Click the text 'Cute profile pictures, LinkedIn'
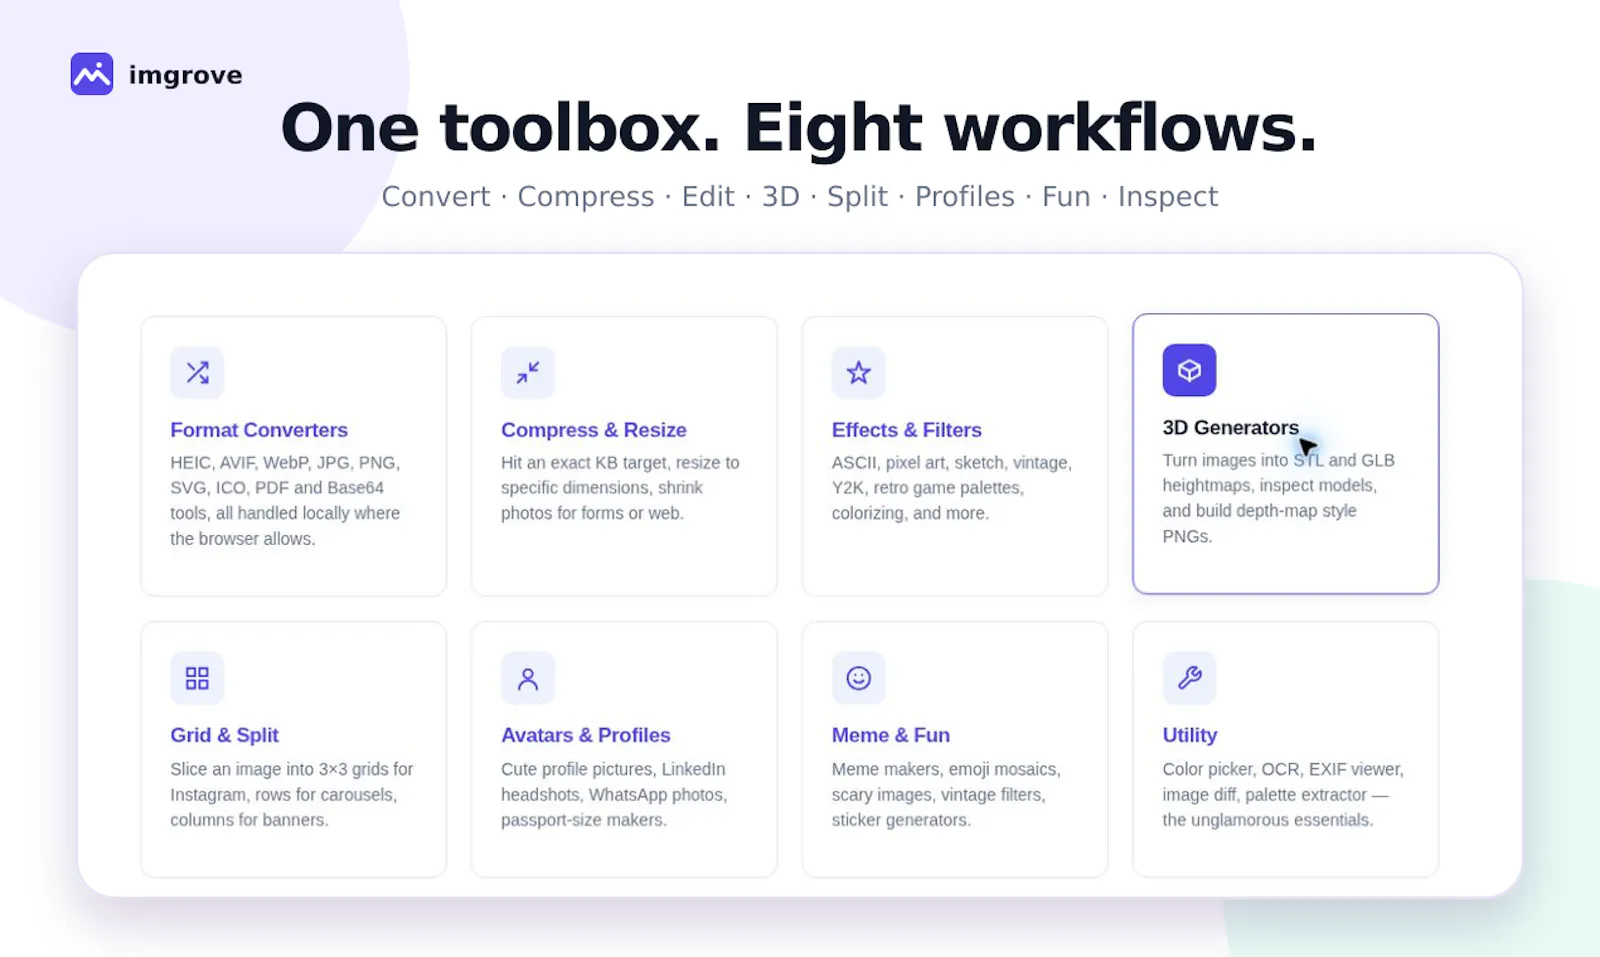The image size is (1600, 957). click(x=614, y=794)
